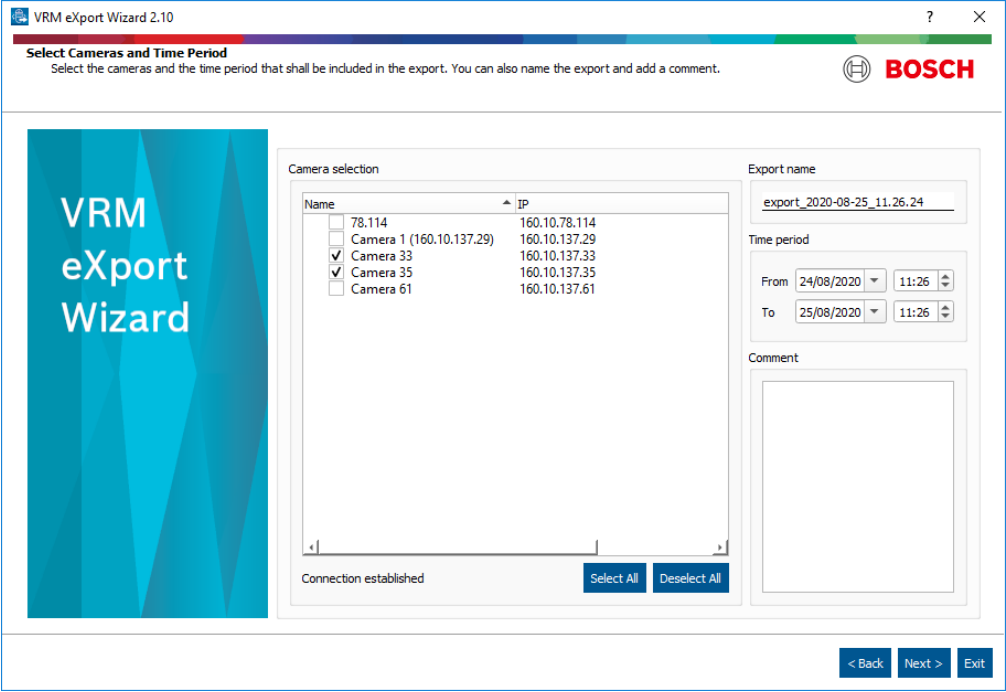Click the VRM eXport Wizard title bar icon
This screenshot has width=1006, height=692.
click(x=19, y=17)
